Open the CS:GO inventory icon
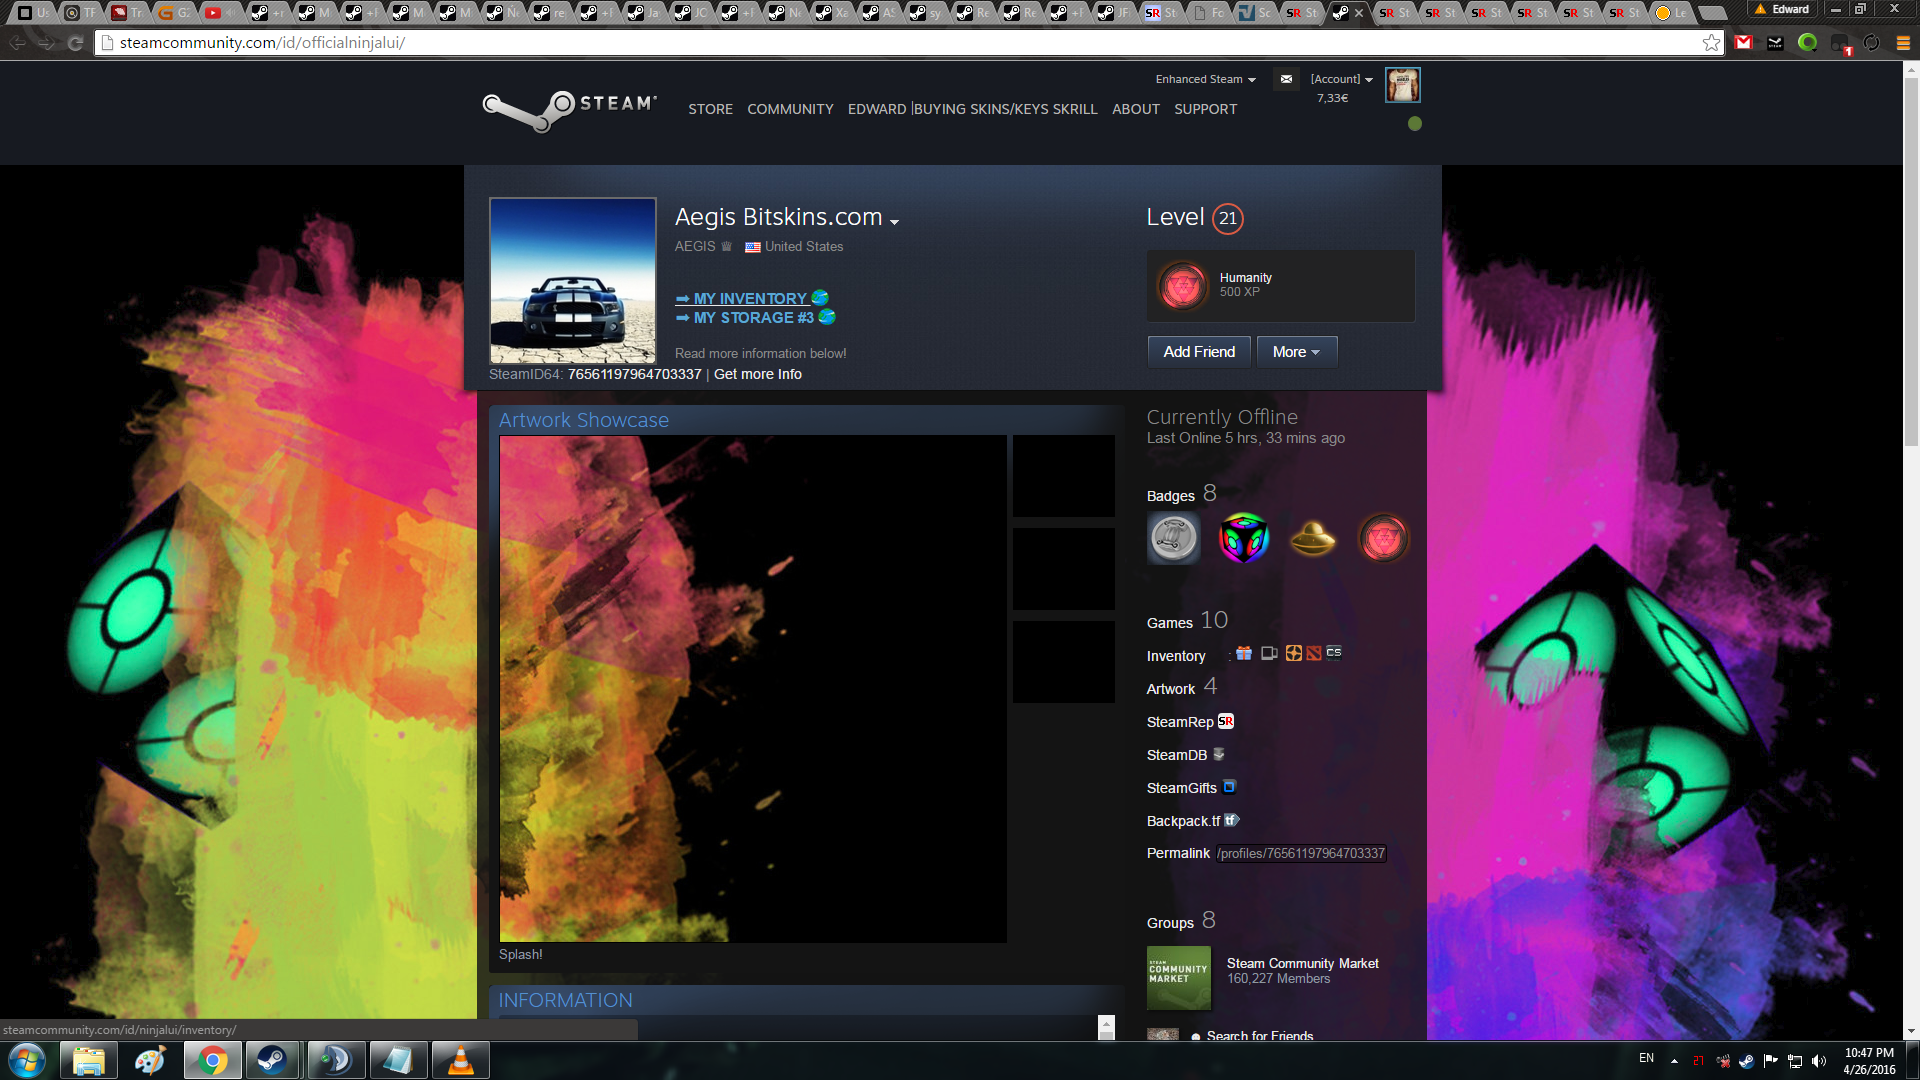 [x=1334, y=652]
